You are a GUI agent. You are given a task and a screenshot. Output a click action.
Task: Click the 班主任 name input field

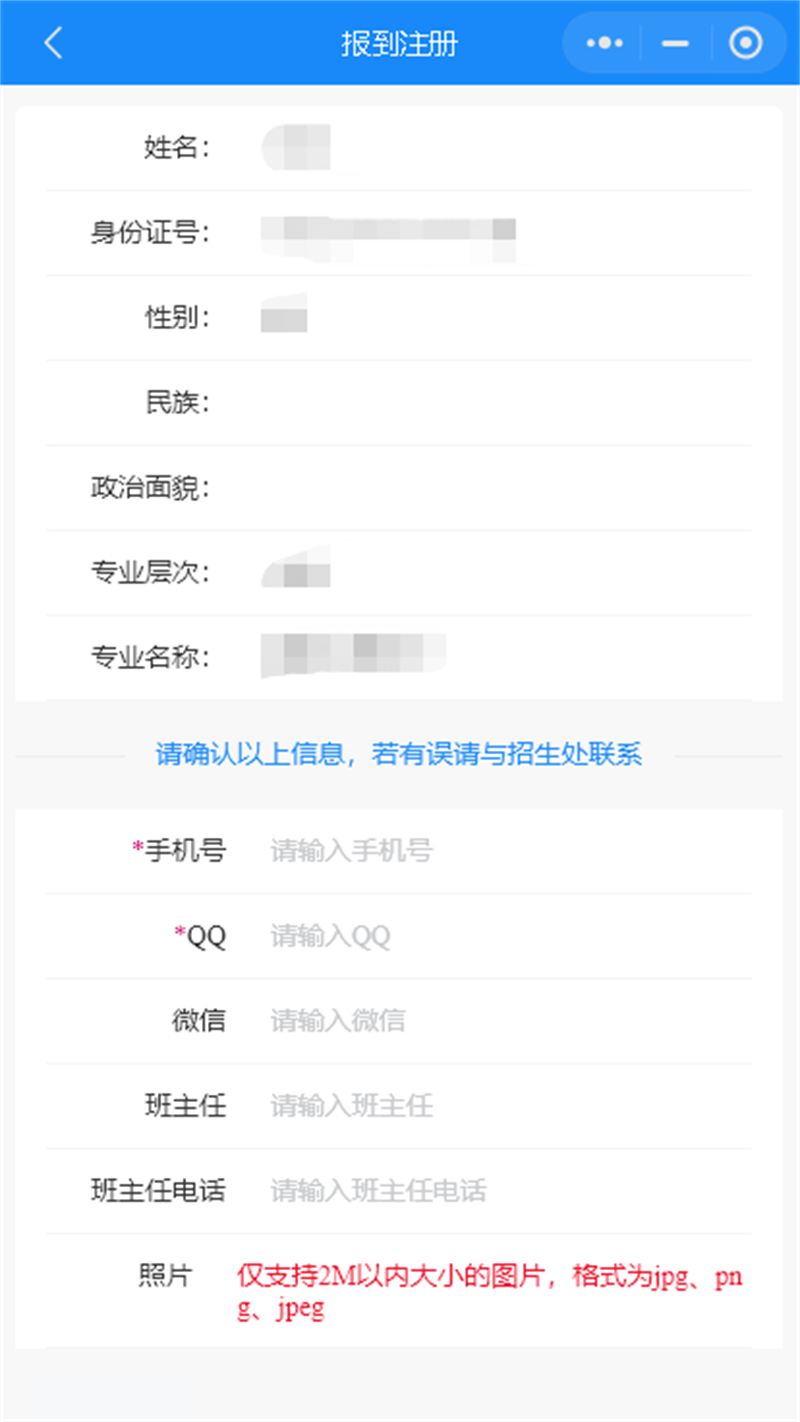coord(500,1106)
